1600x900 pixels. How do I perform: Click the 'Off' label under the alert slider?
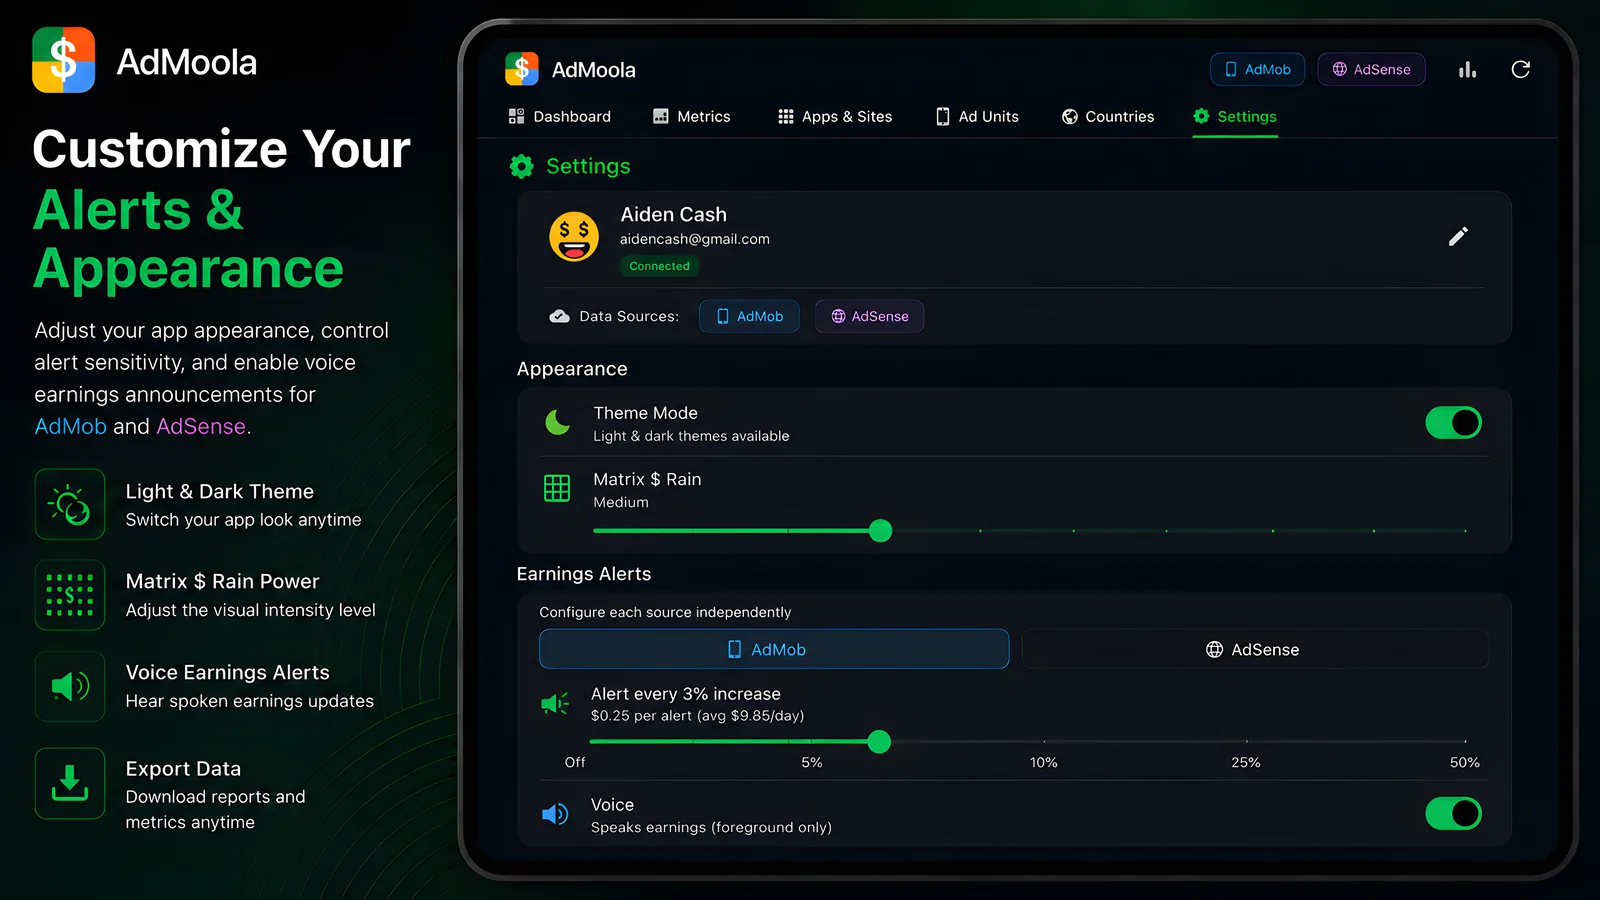point(575,762)
